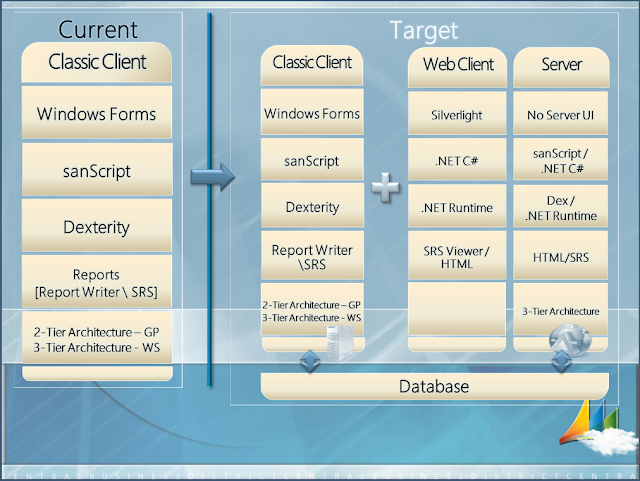Click the double arrow below Target Classic Client column
Image resolution: width=640 pixels, height=481 pixels.
pos(310,361)
